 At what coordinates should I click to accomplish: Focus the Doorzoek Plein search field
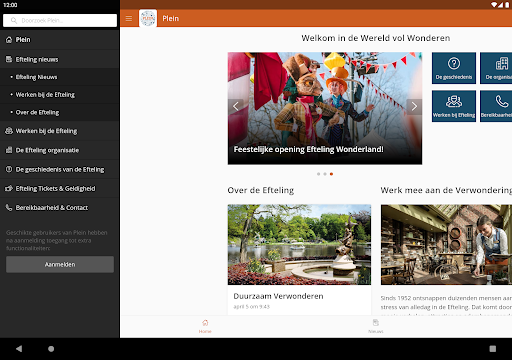click(60, 20)
